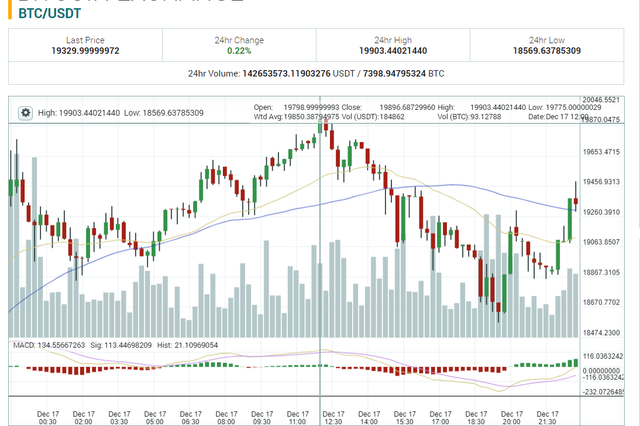Click time axis label Dec 17 02:00
The image size is (640, 426).
(83, 418)
